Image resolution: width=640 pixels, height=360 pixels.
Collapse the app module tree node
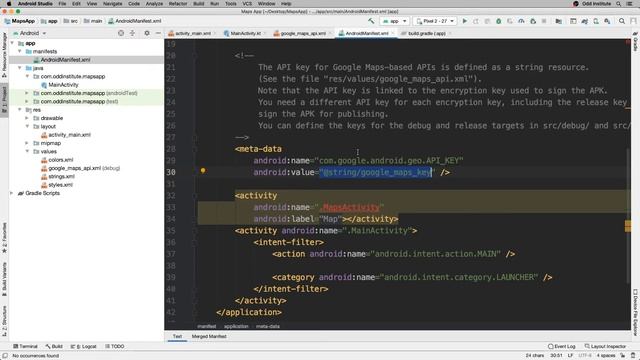click(12, 43)
